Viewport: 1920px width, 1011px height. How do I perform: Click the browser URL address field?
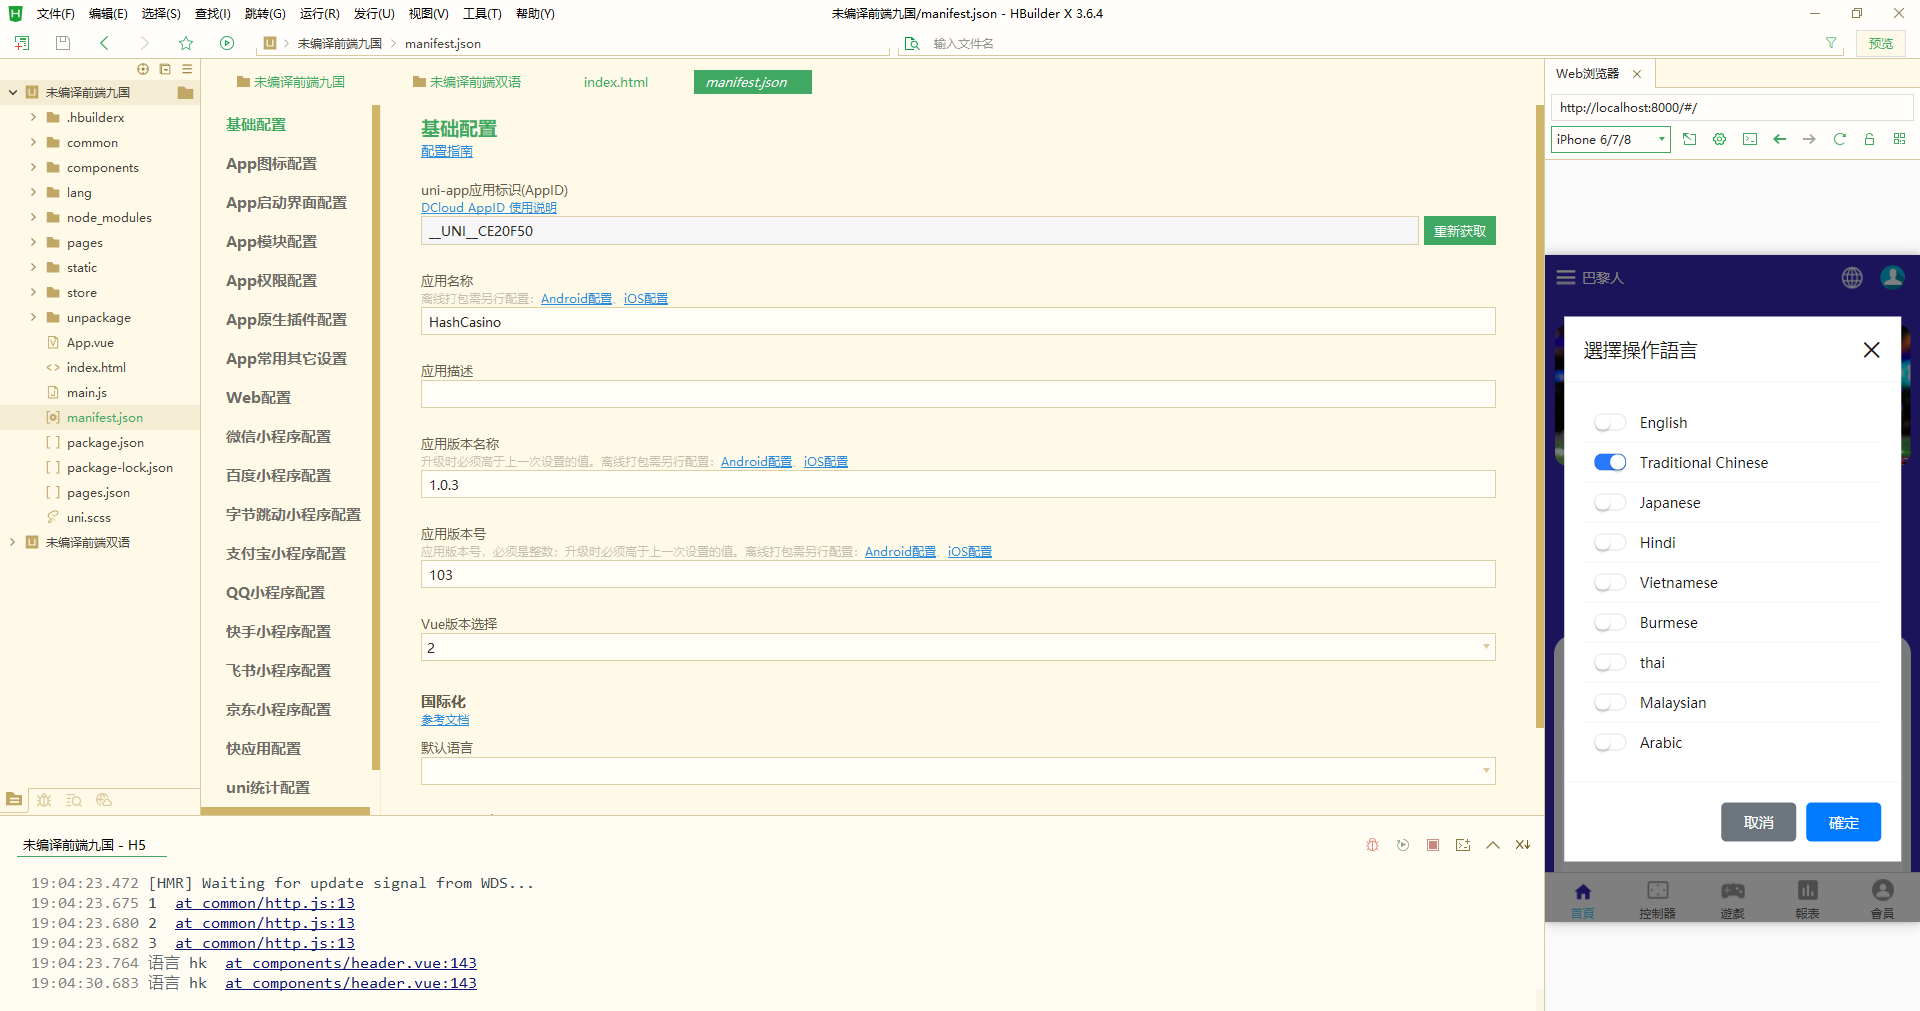click(x=1731, y=107)
